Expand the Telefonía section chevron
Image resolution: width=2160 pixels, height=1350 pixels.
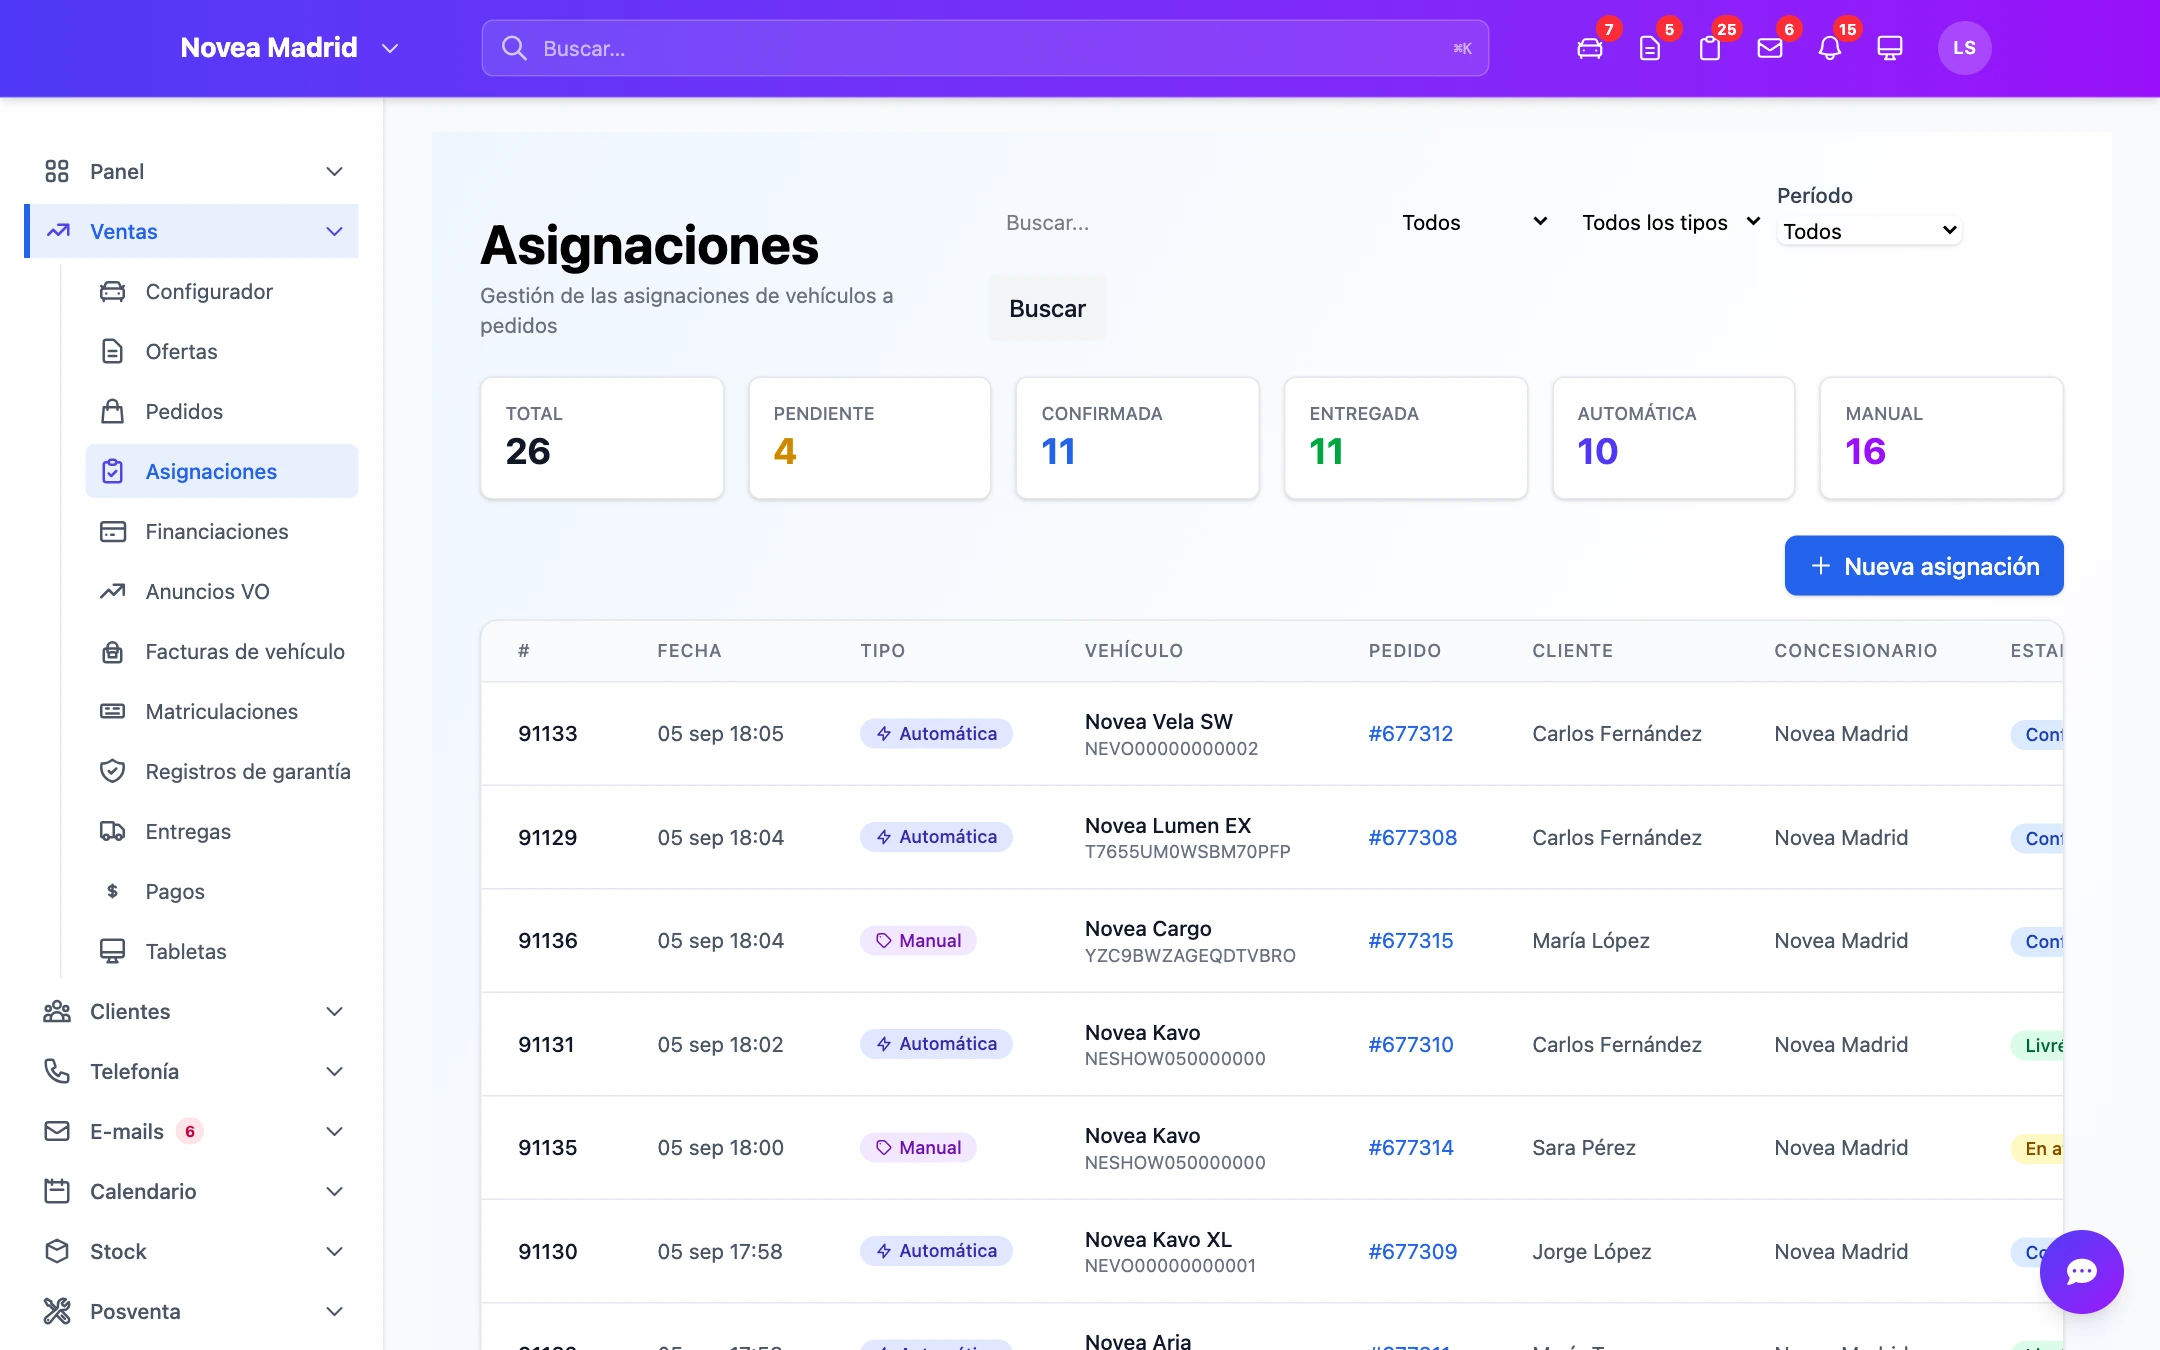click(x=335, y=1071)
